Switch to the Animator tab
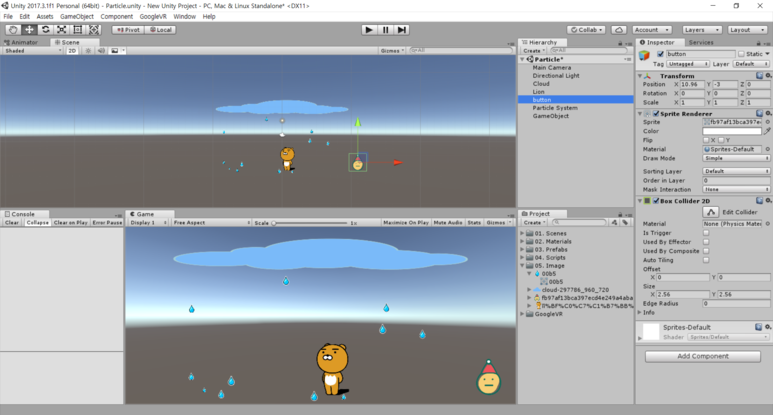This screenshot has height=415, width=773. point(21,42)
